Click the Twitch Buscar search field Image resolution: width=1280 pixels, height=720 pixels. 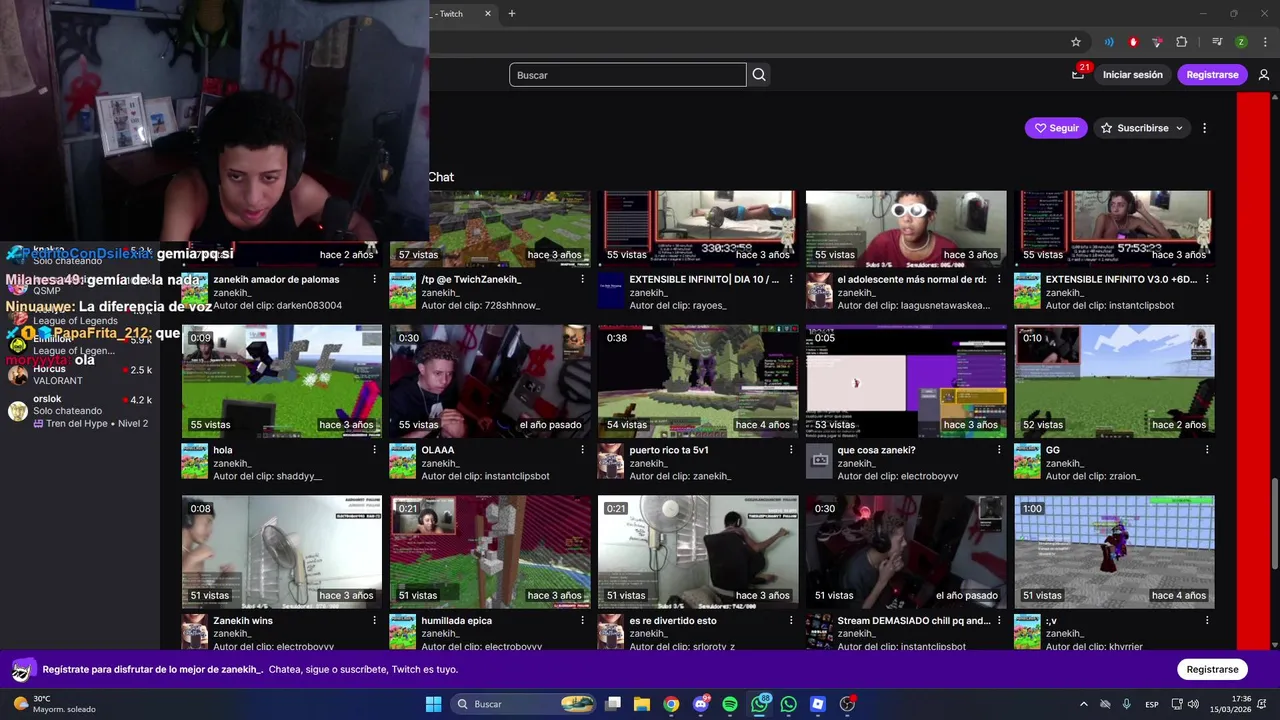[x=628, y=75]
